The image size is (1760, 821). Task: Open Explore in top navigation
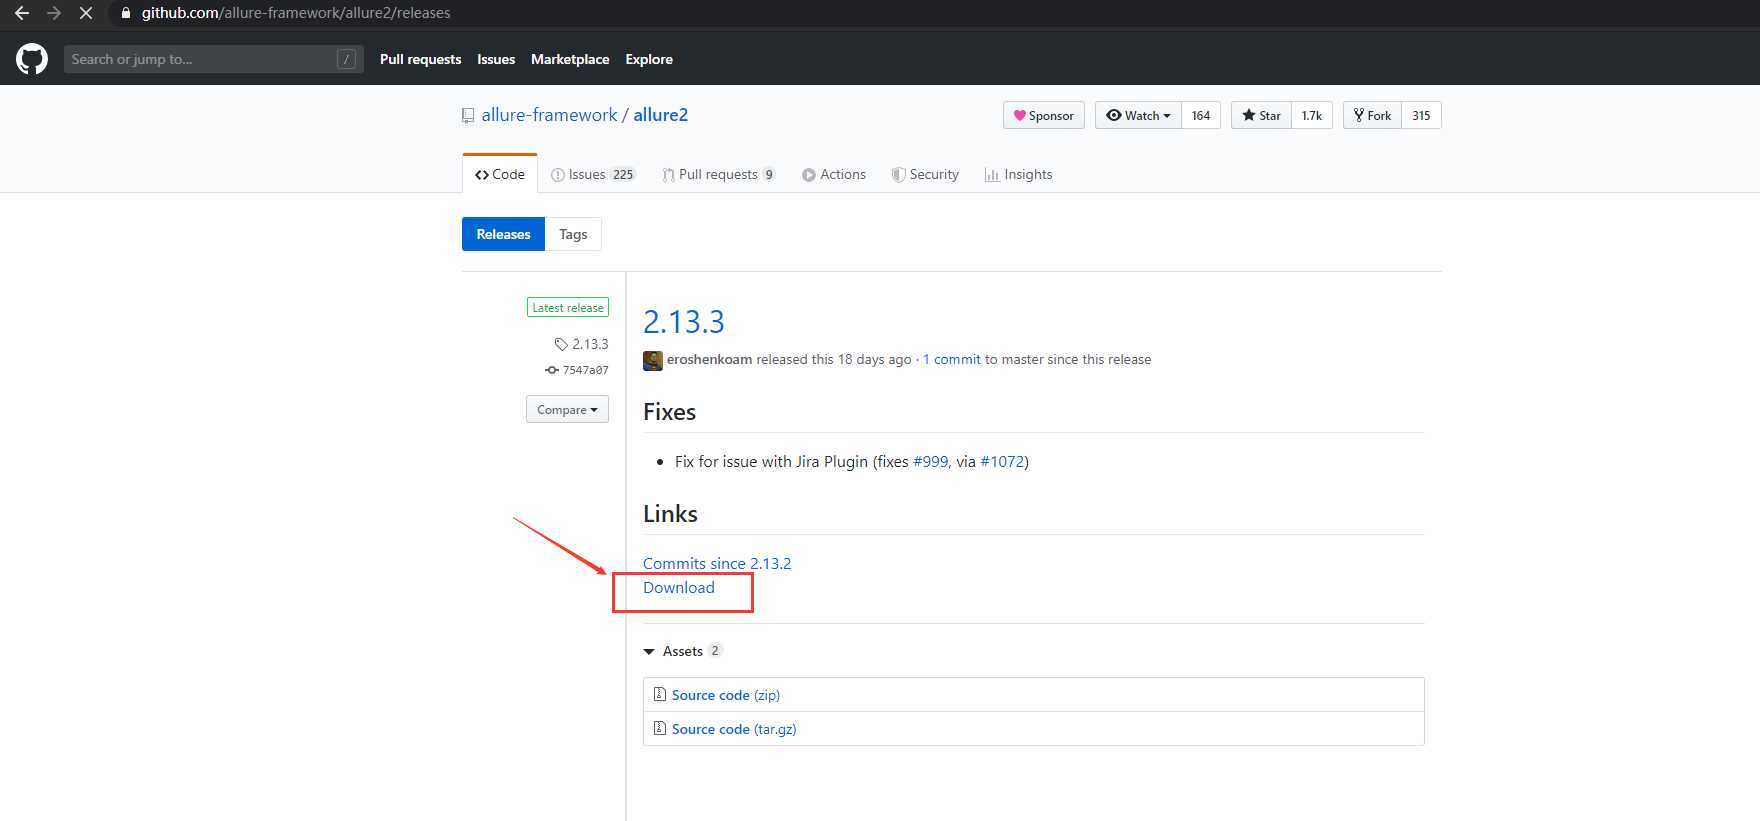[x=649, y=59]
